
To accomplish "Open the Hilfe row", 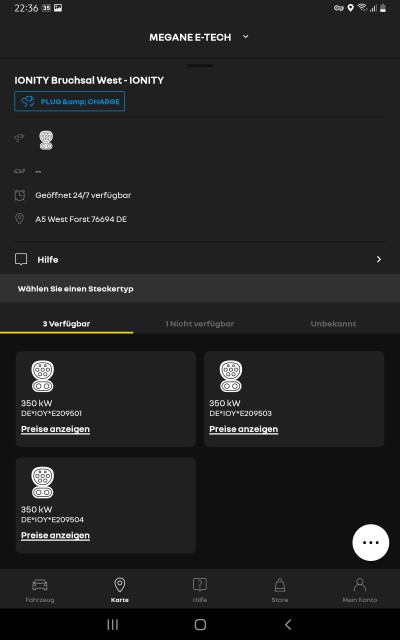I will [x=200, y=259].
